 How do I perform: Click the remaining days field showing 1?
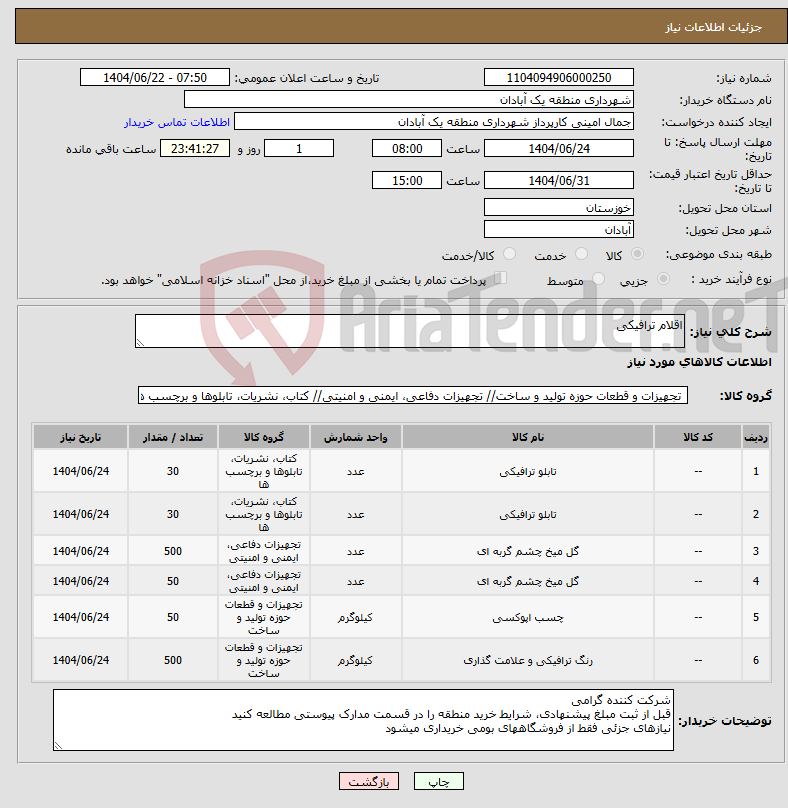coord(299,148)
